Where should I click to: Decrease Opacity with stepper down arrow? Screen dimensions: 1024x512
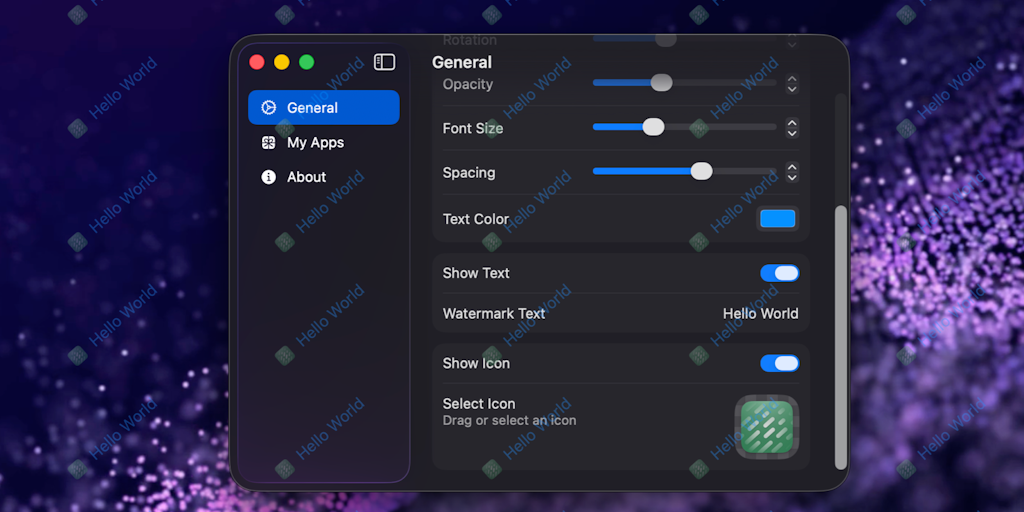click(792, 90)
